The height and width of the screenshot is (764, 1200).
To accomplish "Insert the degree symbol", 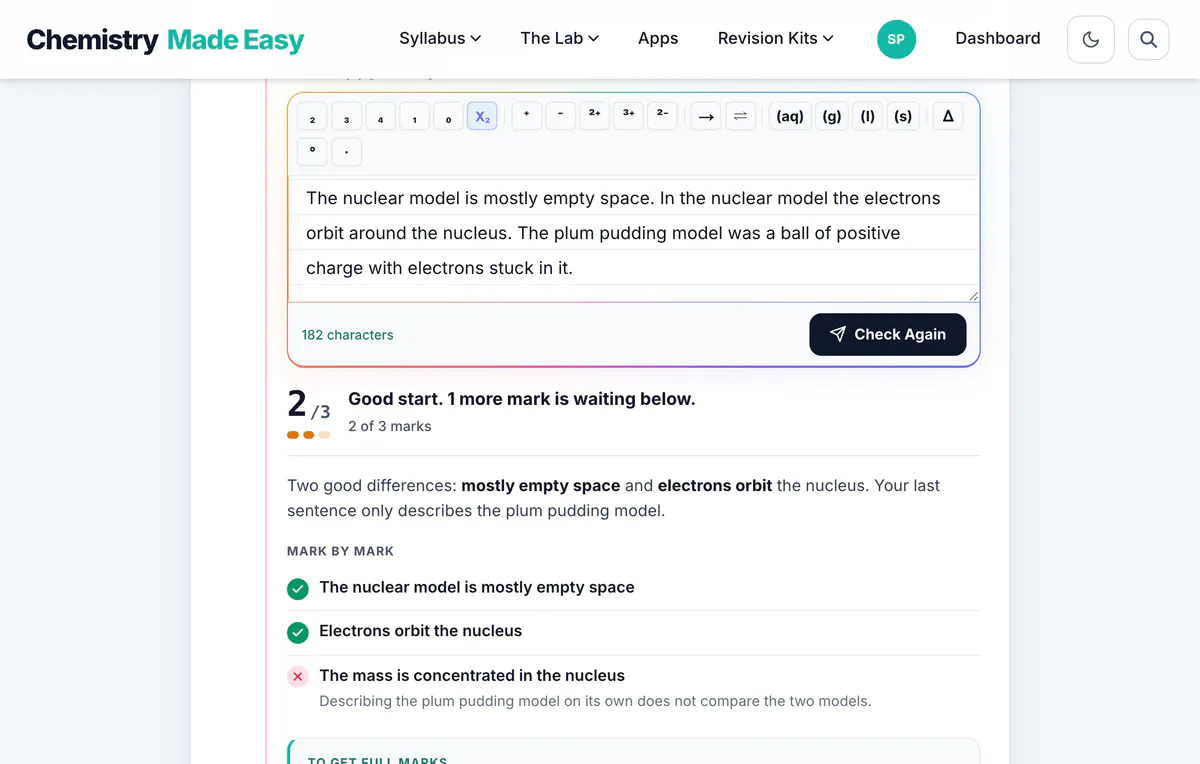I will coord(313,152).
